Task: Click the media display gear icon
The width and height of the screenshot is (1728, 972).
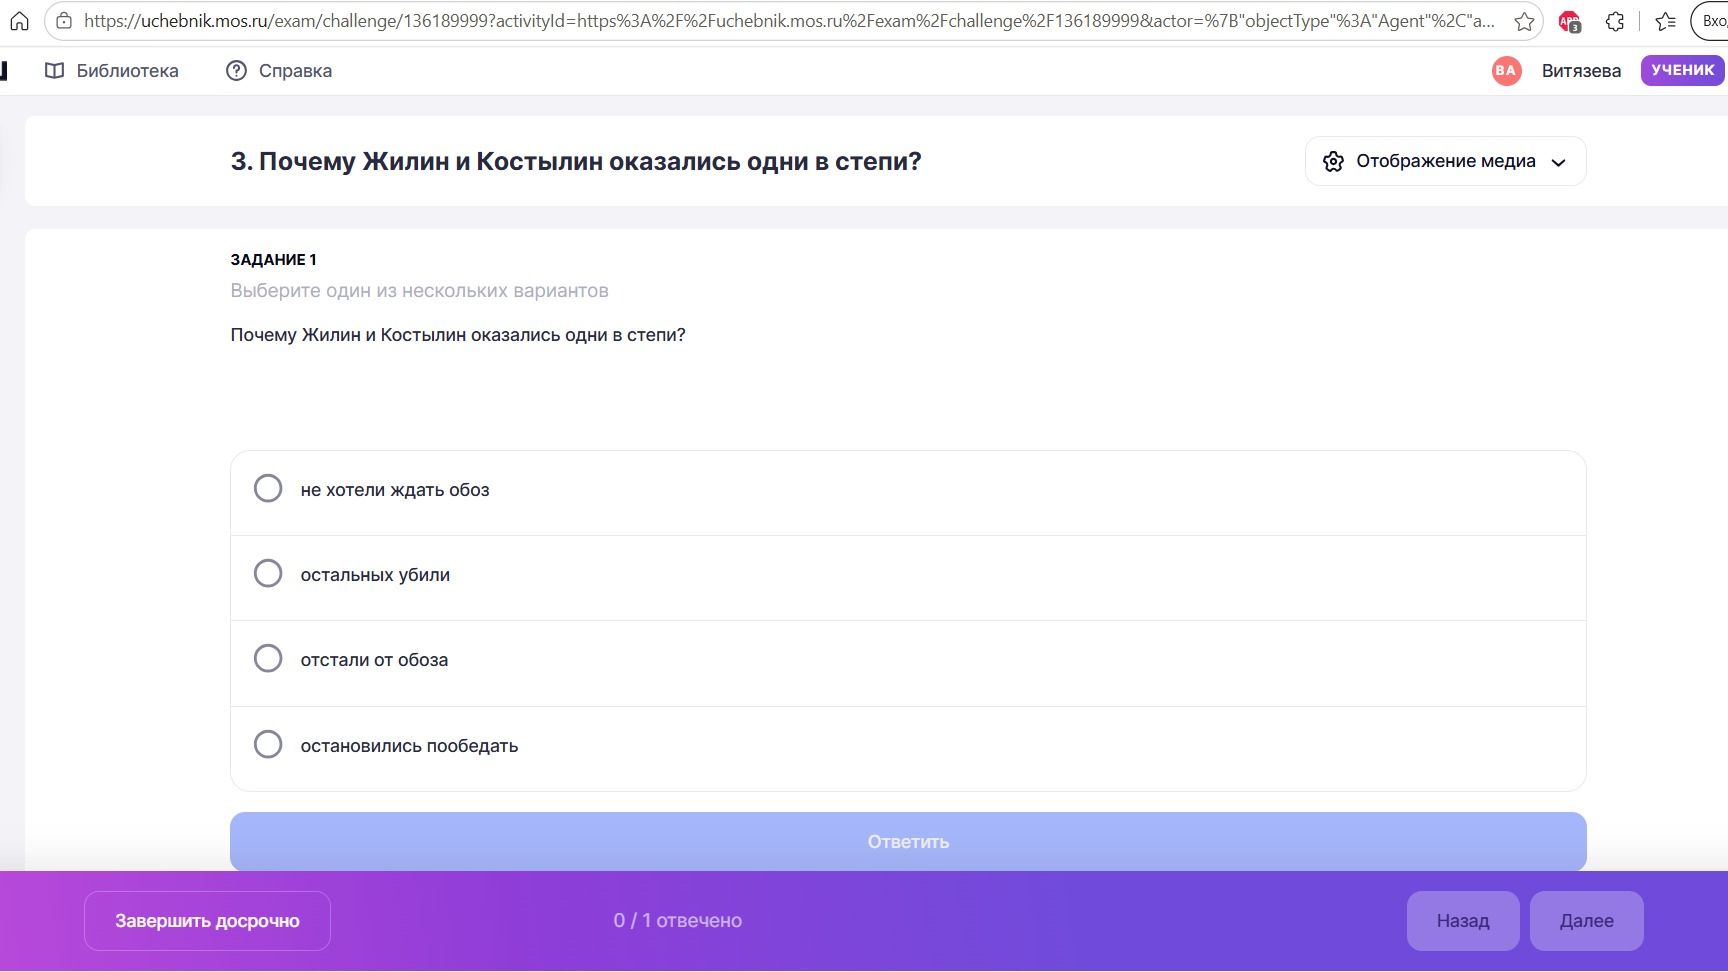Action: (1333, 162)
